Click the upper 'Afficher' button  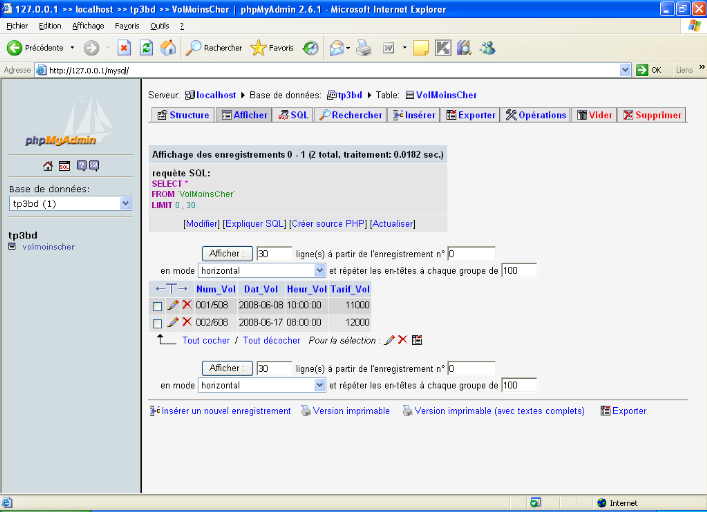(x=226, y=254)
